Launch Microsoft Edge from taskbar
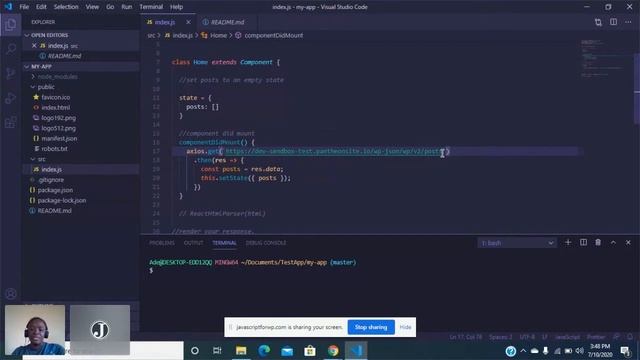Screen dimensions: 640x360 [x=264, y=351]
